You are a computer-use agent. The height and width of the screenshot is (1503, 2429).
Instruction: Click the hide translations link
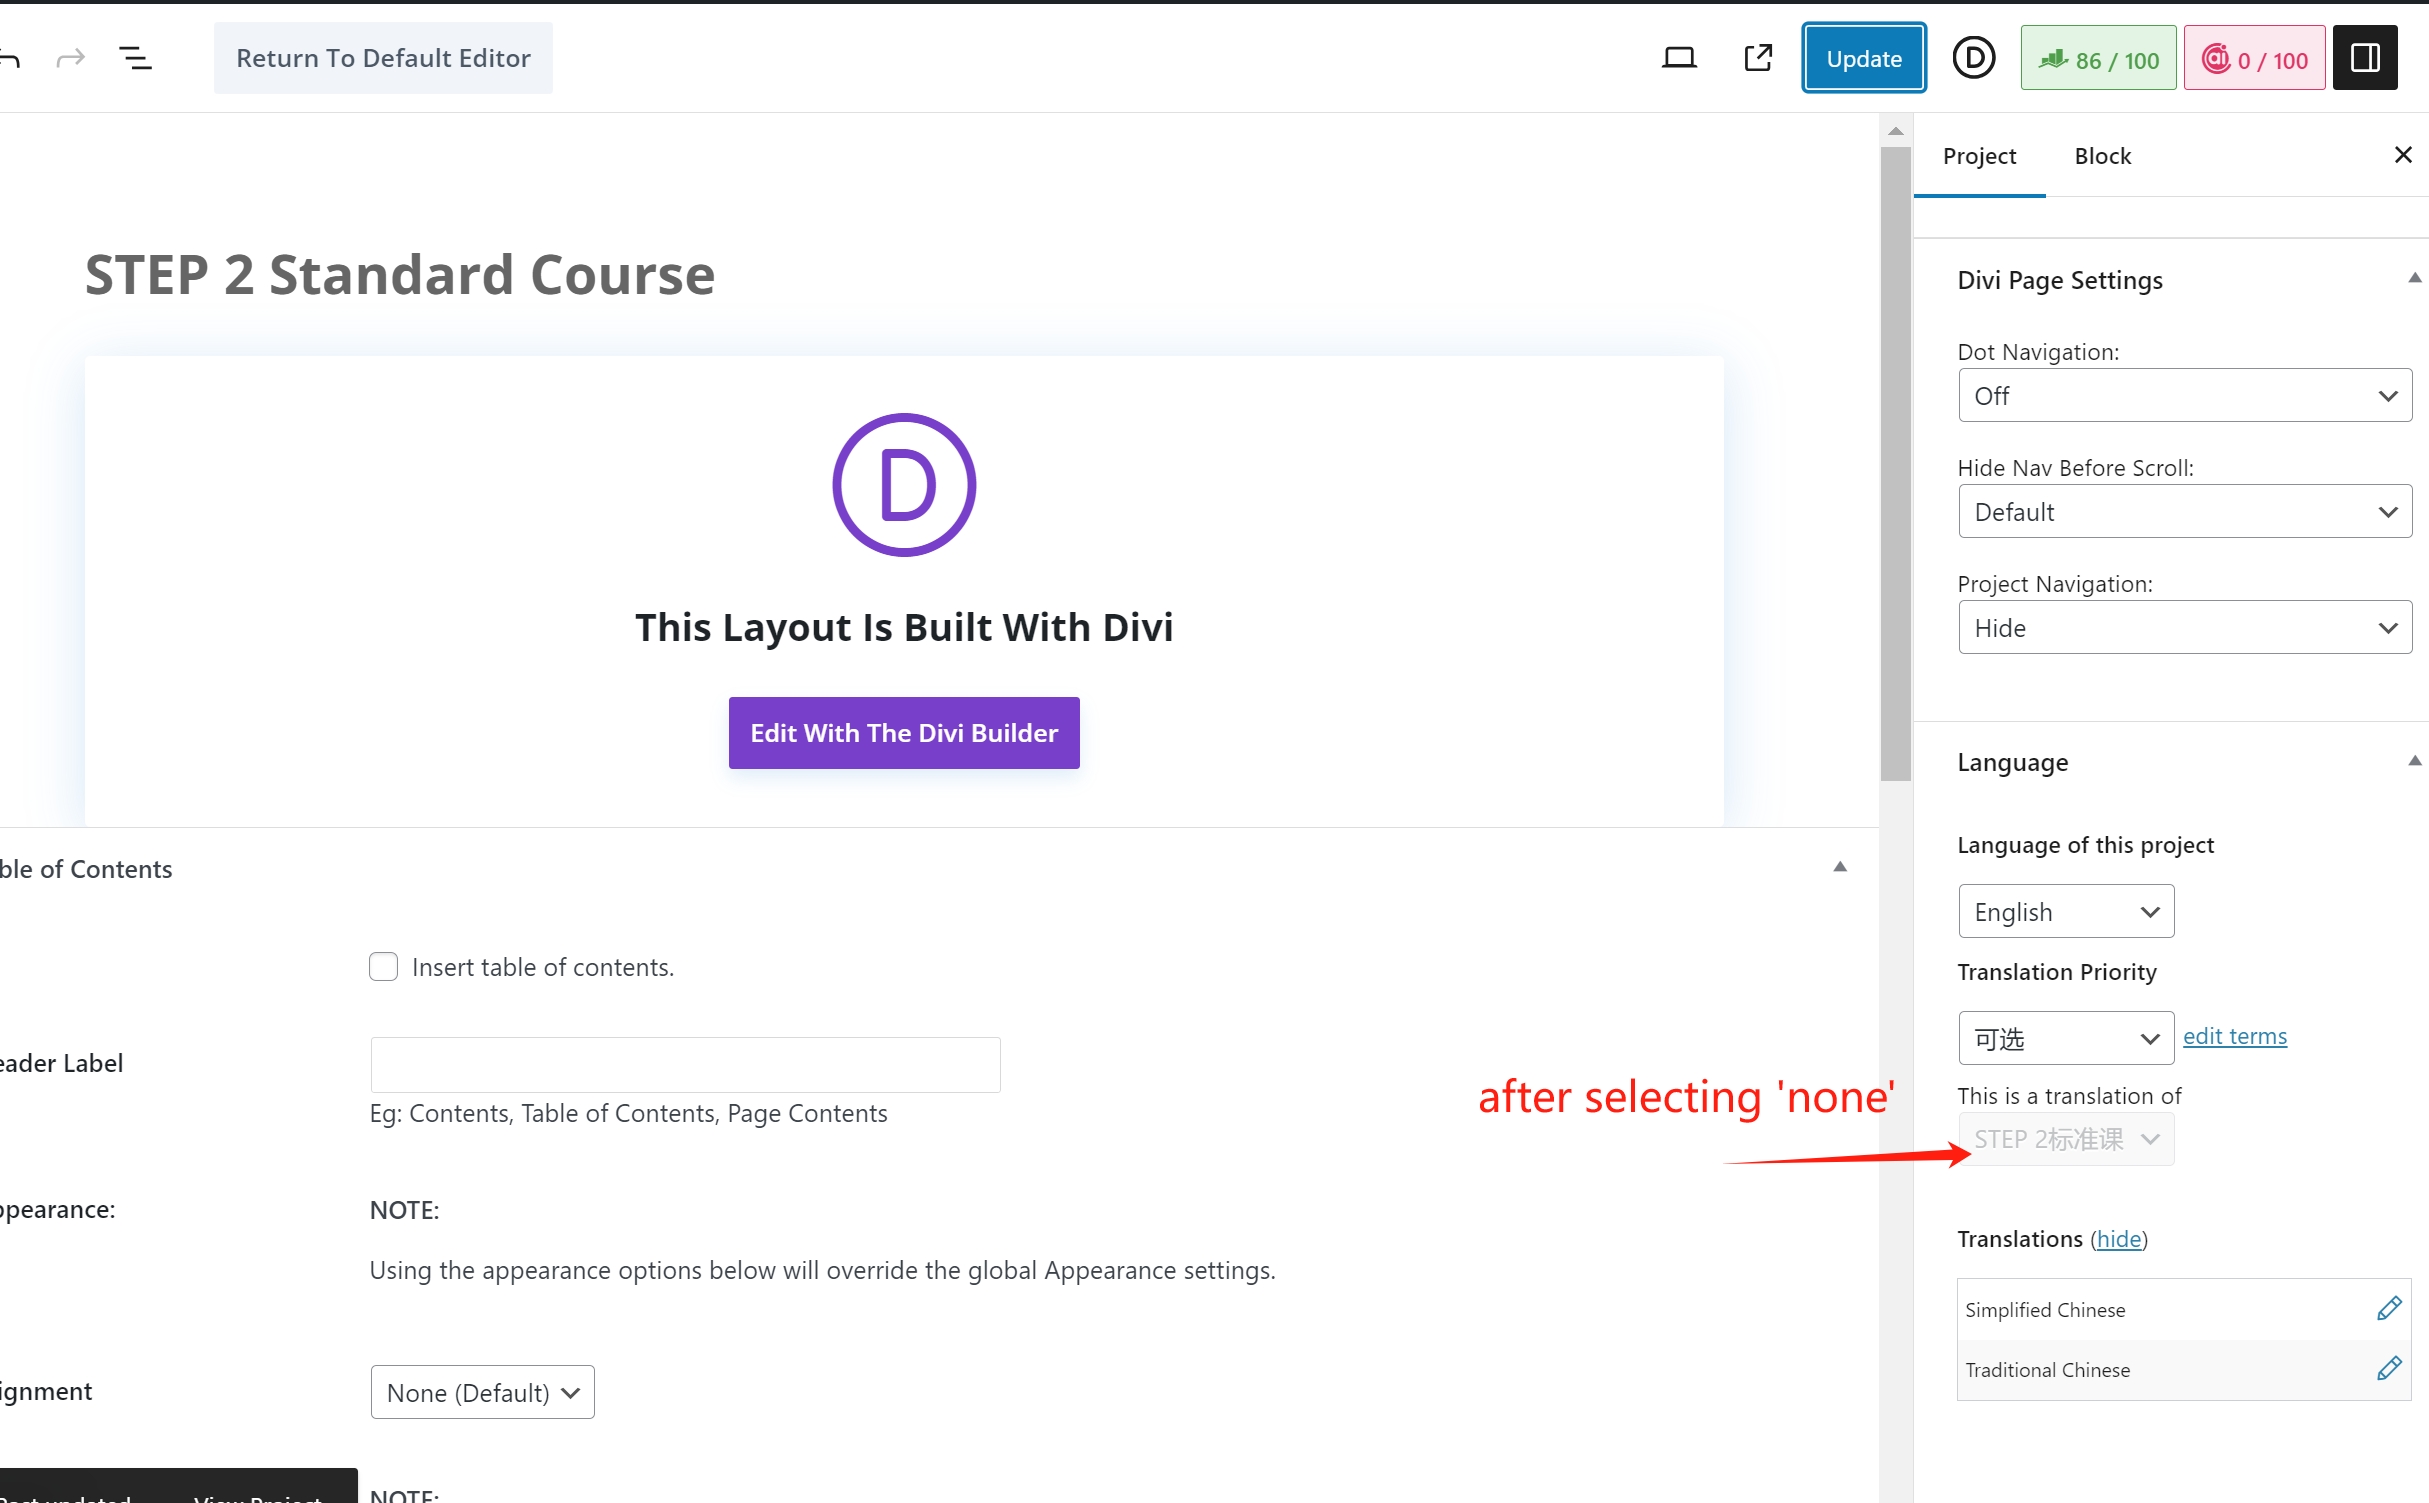tap(2119, 1239)
